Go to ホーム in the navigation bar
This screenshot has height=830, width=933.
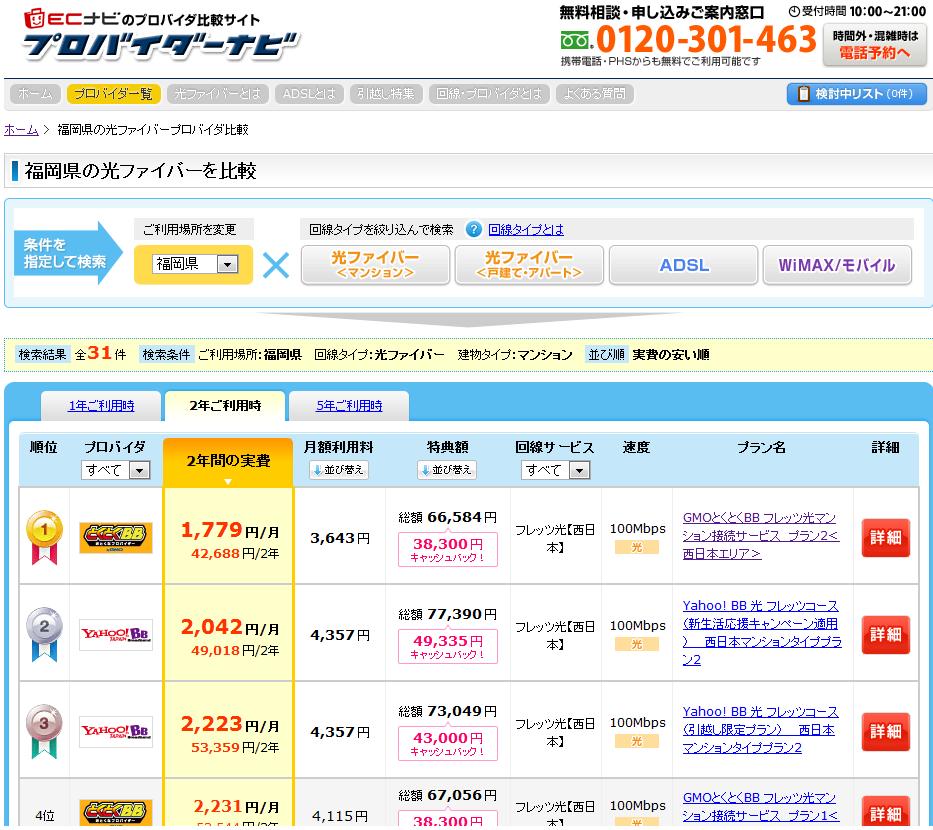coord(35,93)
